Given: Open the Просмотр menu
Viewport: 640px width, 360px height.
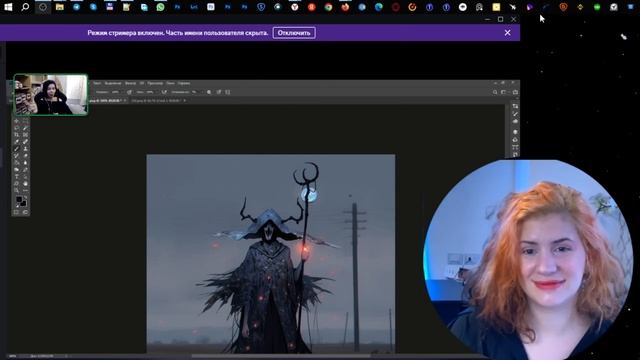Looking at the screenshot, I should click(x=155, y=83).
